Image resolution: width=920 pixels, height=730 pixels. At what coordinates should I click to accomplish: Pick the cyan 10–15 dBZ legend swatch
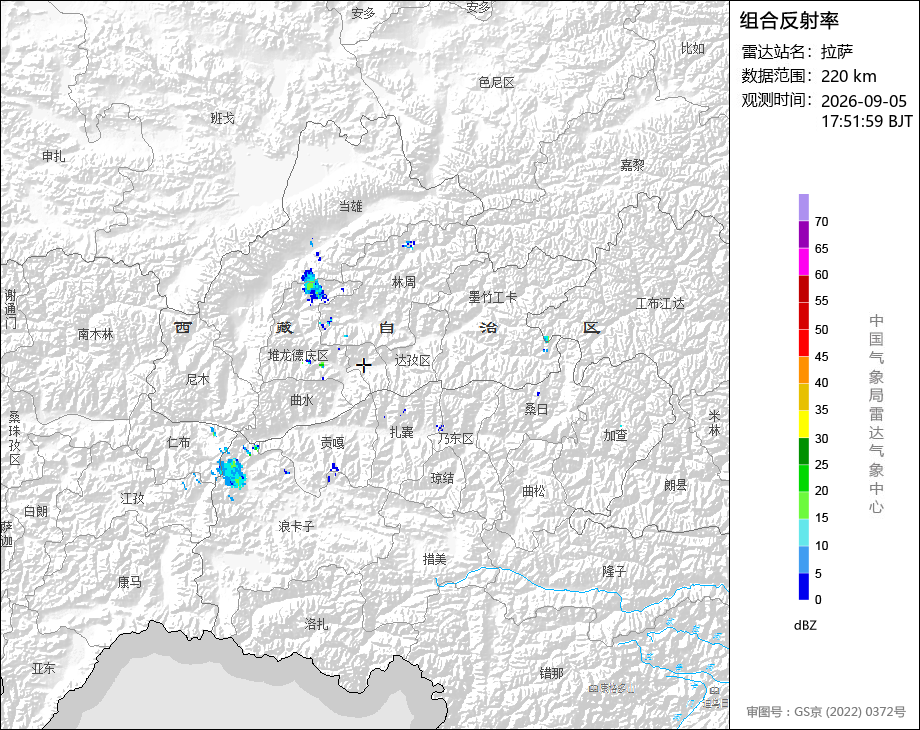803,532
